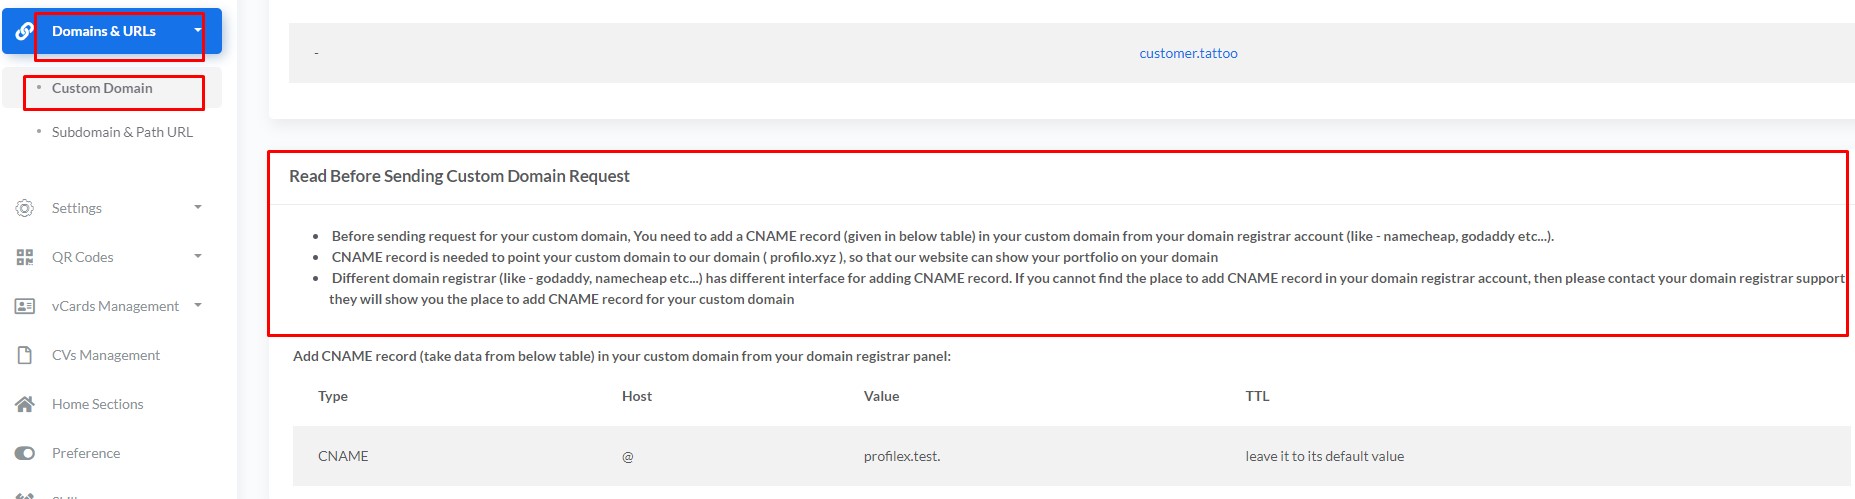The width and height of the screenshot is (1855, 499).
Task: Open the Custom Domain submenu item
Action: click(102, 88)
